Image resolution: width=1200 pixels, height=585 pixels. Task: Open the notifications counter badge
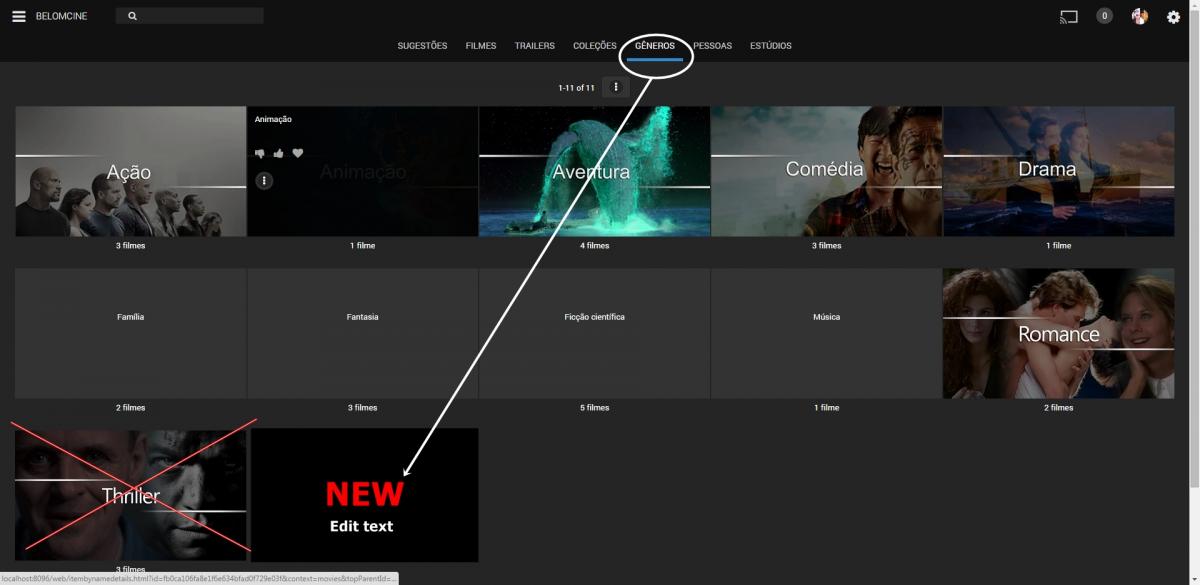coord(1104,16)
